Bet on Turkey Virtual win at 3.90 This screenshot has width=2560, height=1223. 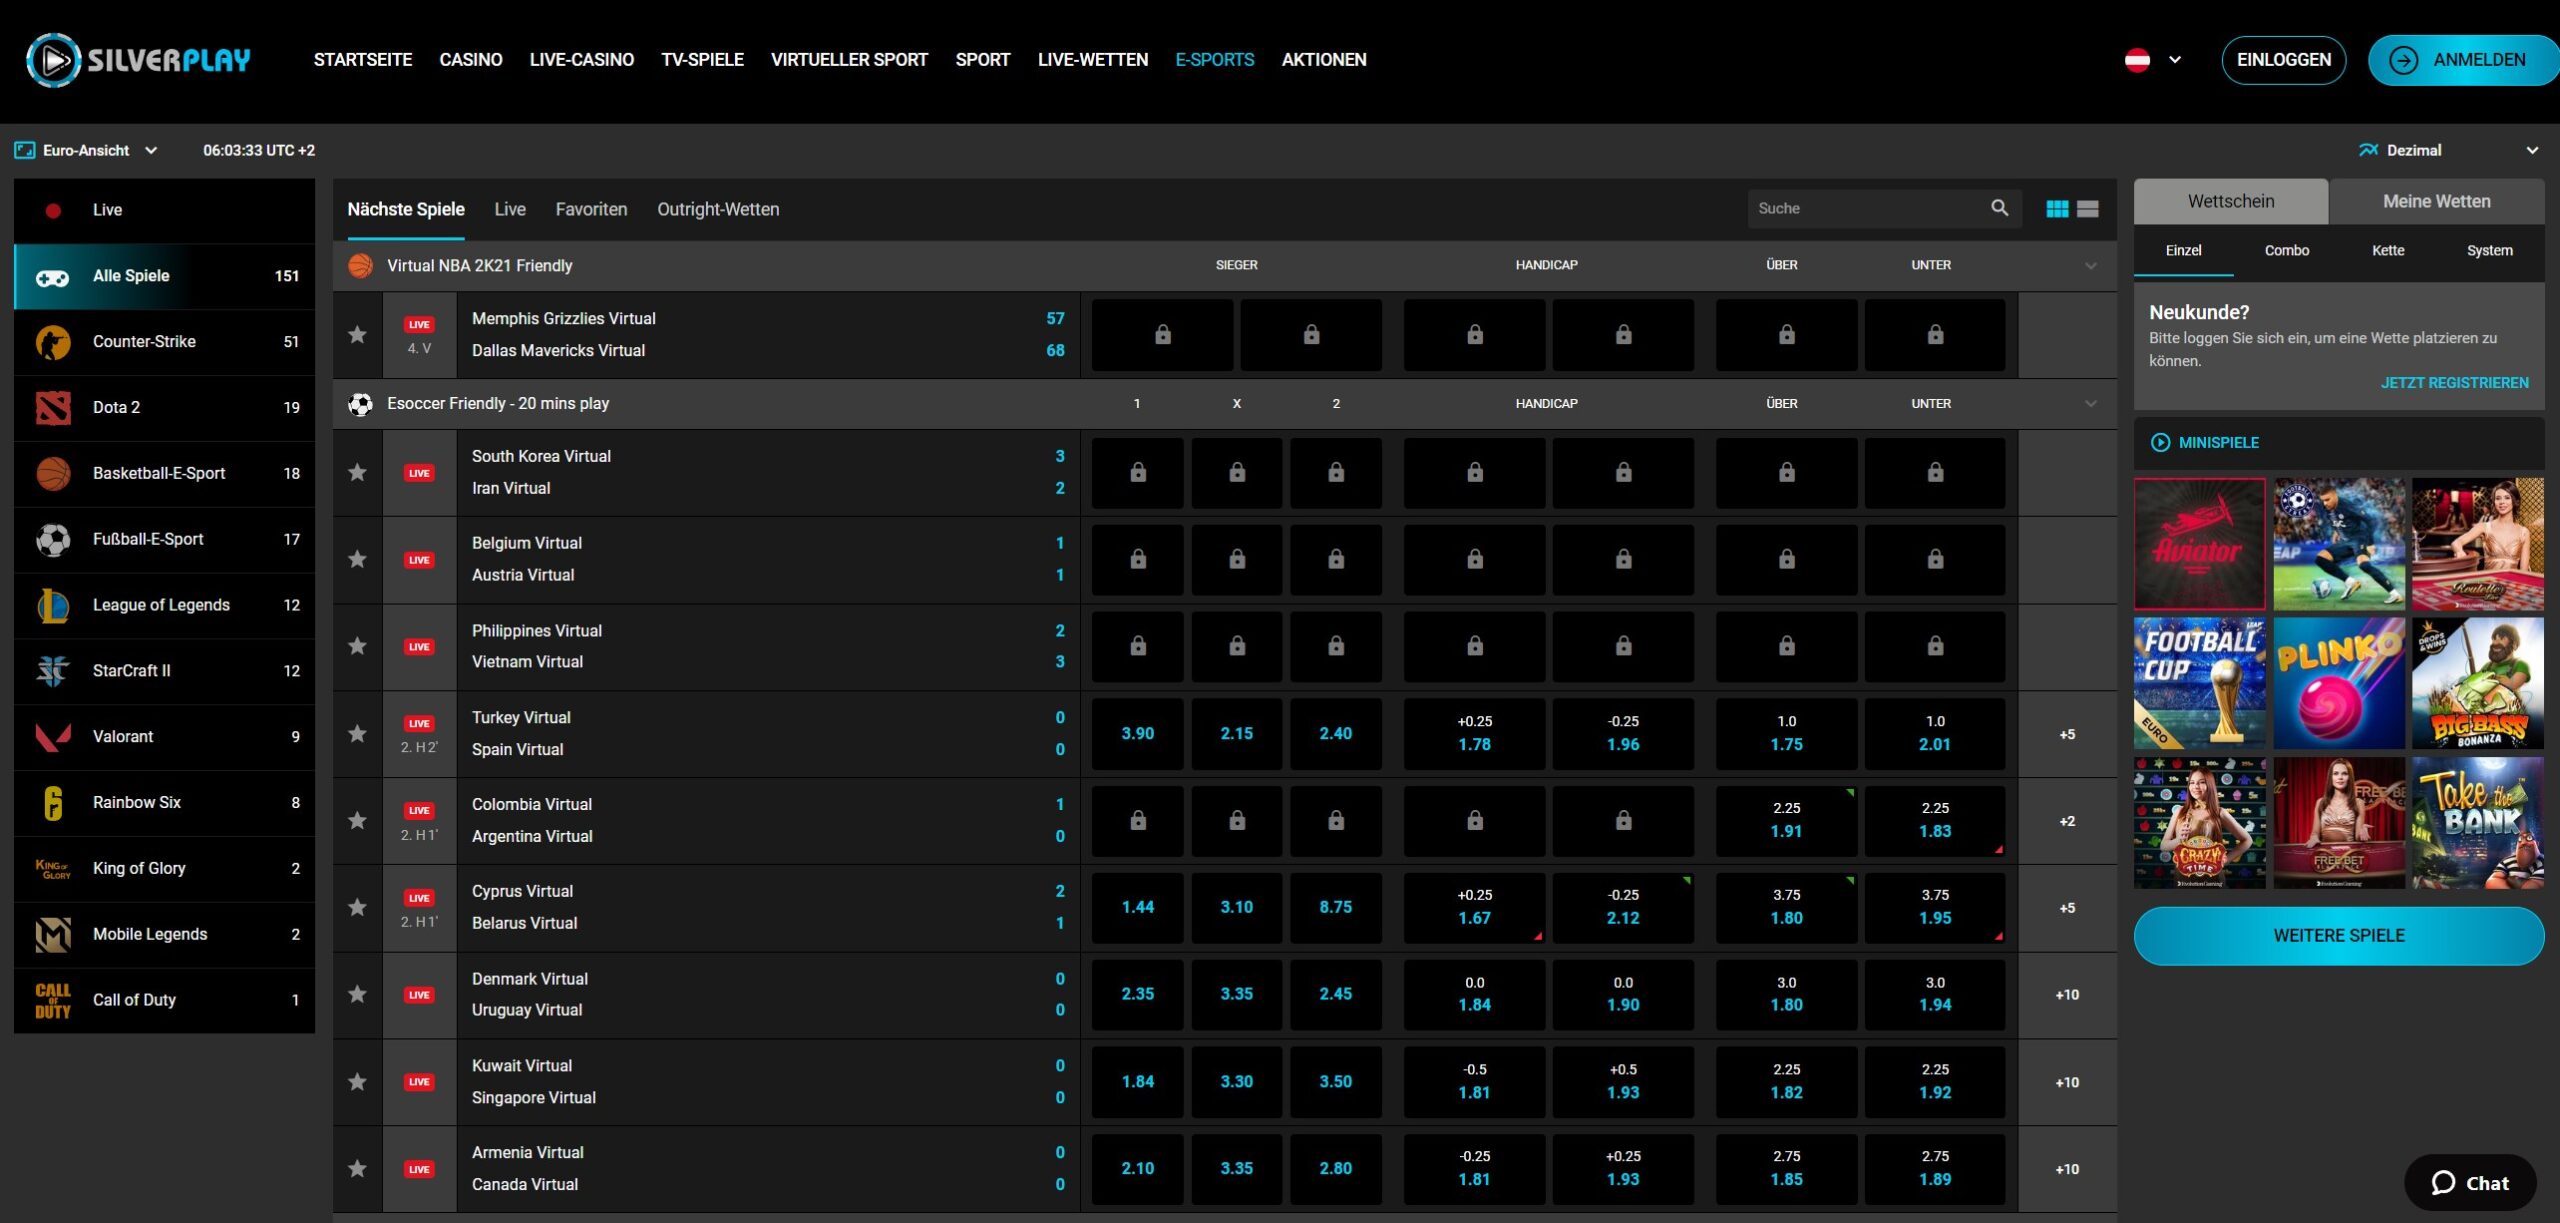coord(1138,734)
